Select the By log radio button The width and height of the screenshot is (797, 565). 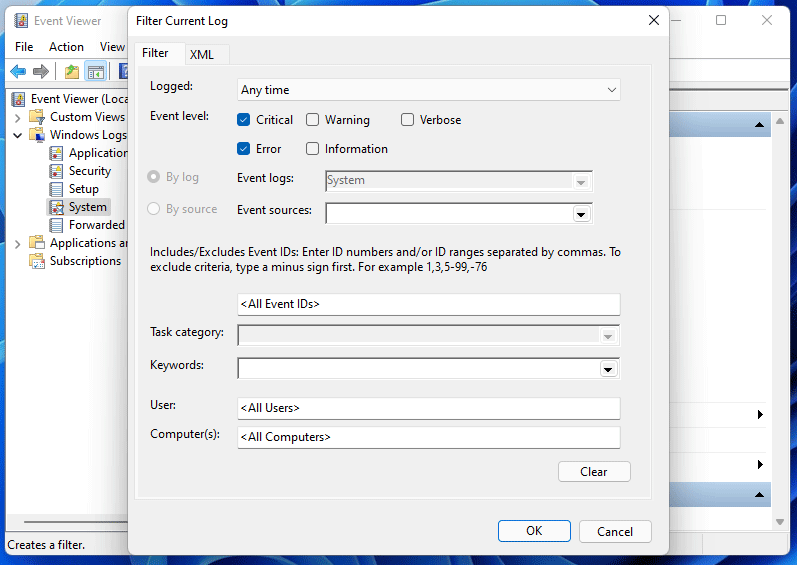153,177
